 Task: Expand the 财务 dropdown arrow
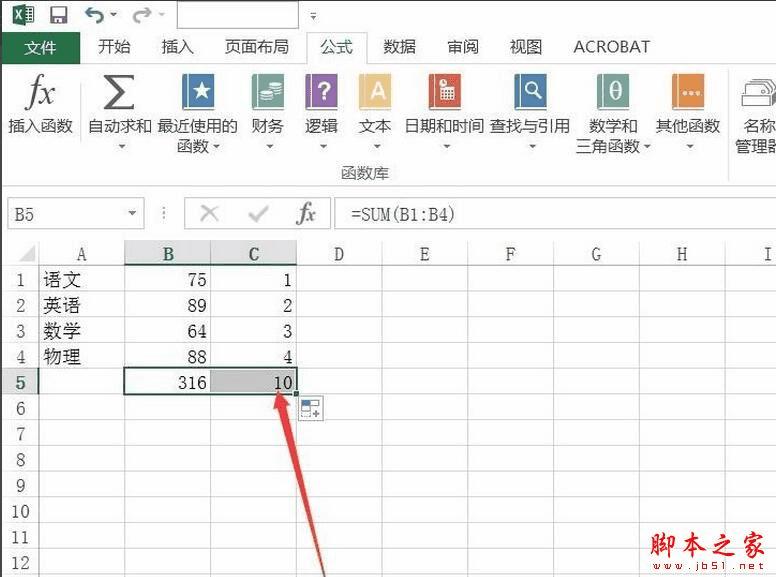[x=270, y=146]
